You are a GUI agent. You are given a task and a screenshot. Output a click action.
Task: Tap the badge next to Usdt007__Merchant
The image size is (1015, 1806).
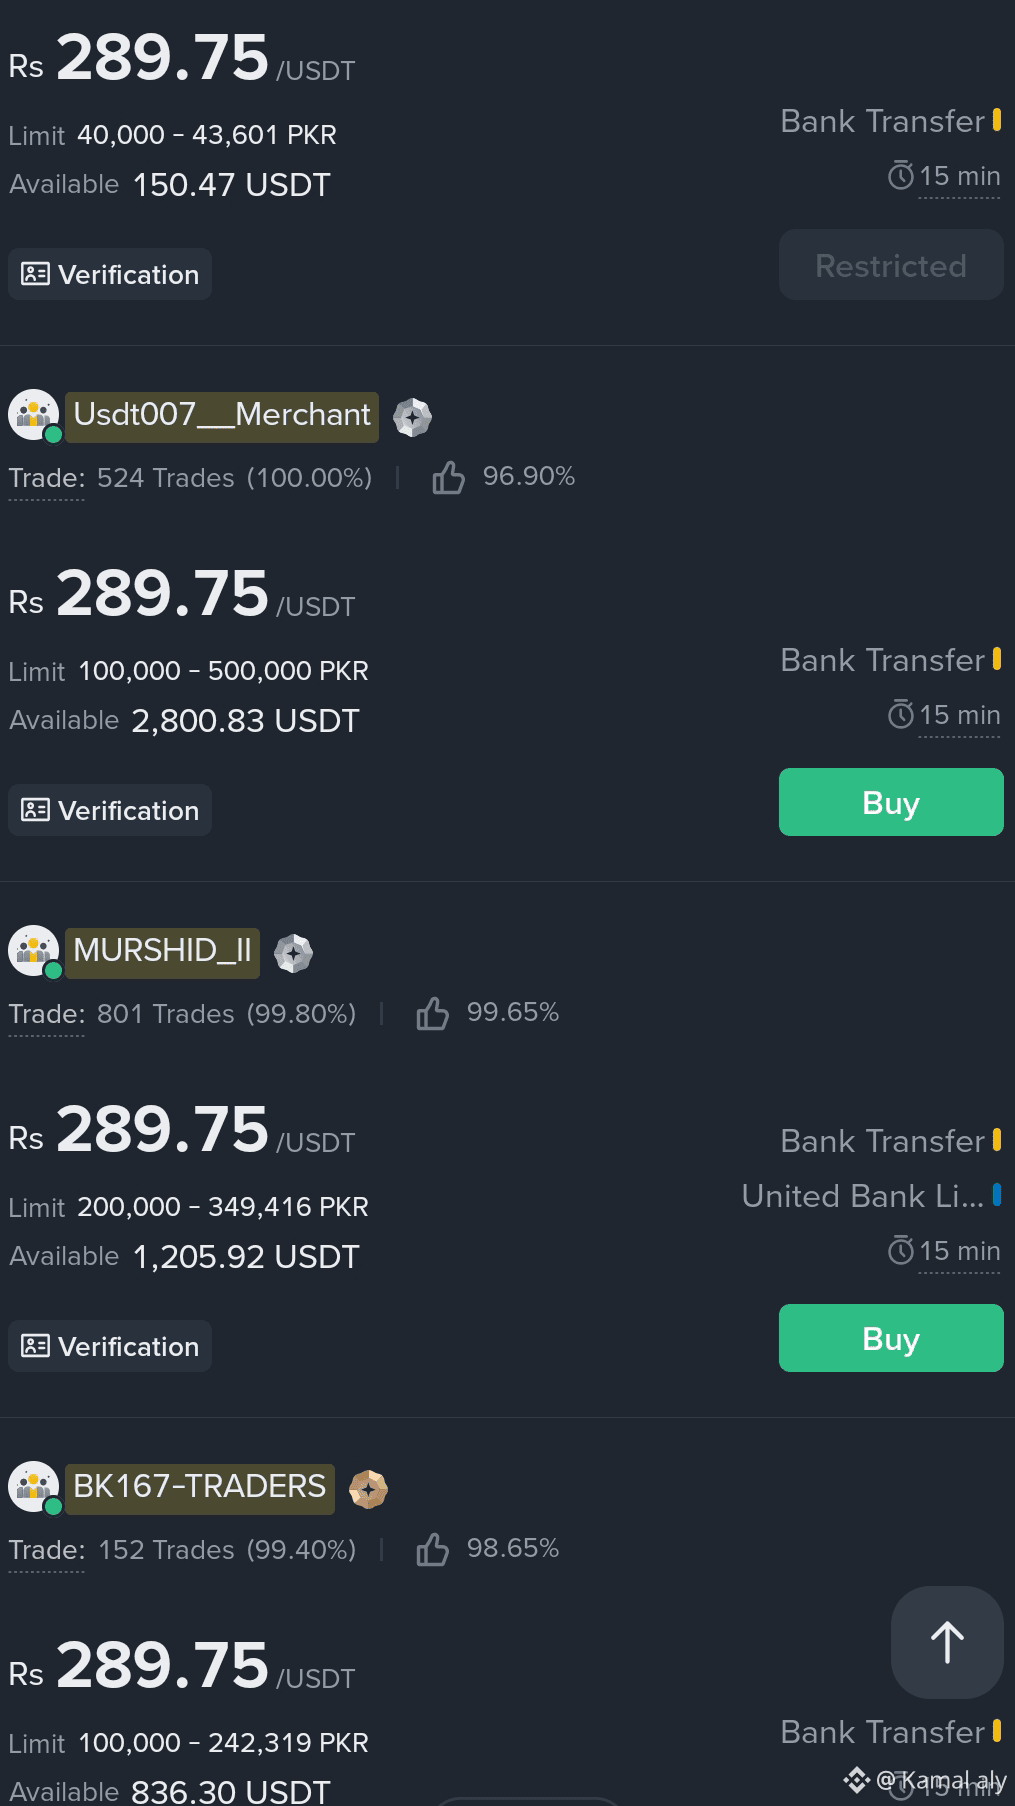tap(412, 417)
